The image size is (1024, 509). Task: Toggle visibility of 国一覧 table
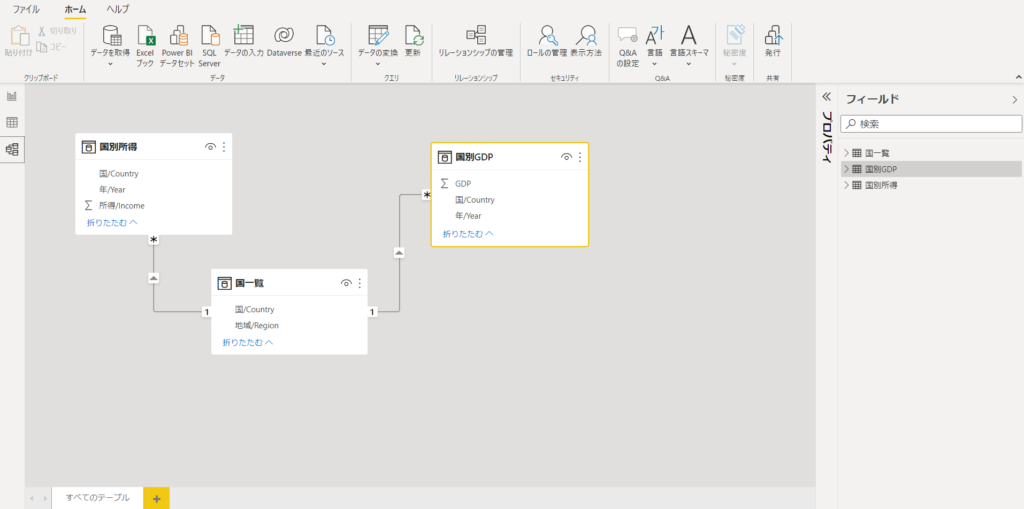tap(346, 283)
